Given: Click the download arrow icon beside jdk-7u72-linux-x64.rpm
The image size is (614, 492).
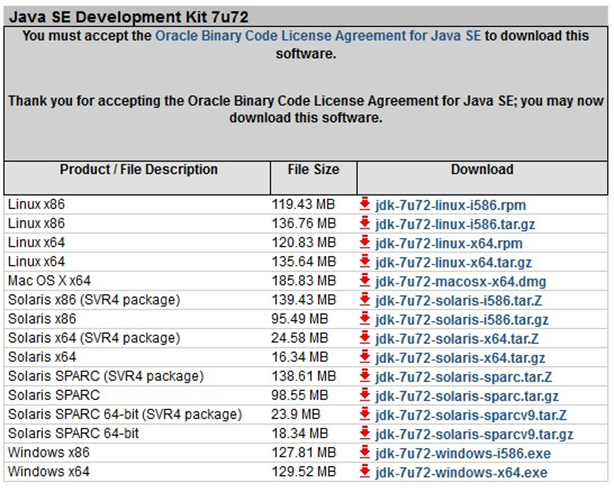Looking at the screenshot, I should coord(365,243).
